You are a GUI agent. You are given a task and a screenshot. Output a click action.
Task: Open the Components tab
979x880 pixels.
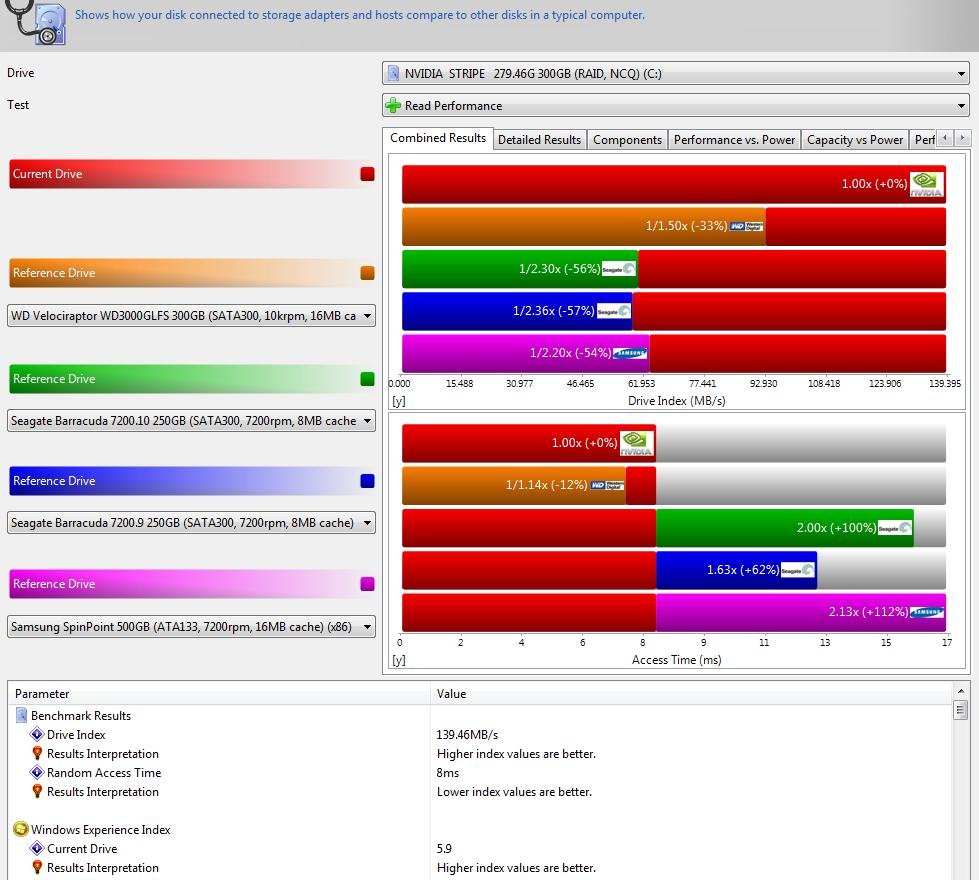click(x=627, y=140)
